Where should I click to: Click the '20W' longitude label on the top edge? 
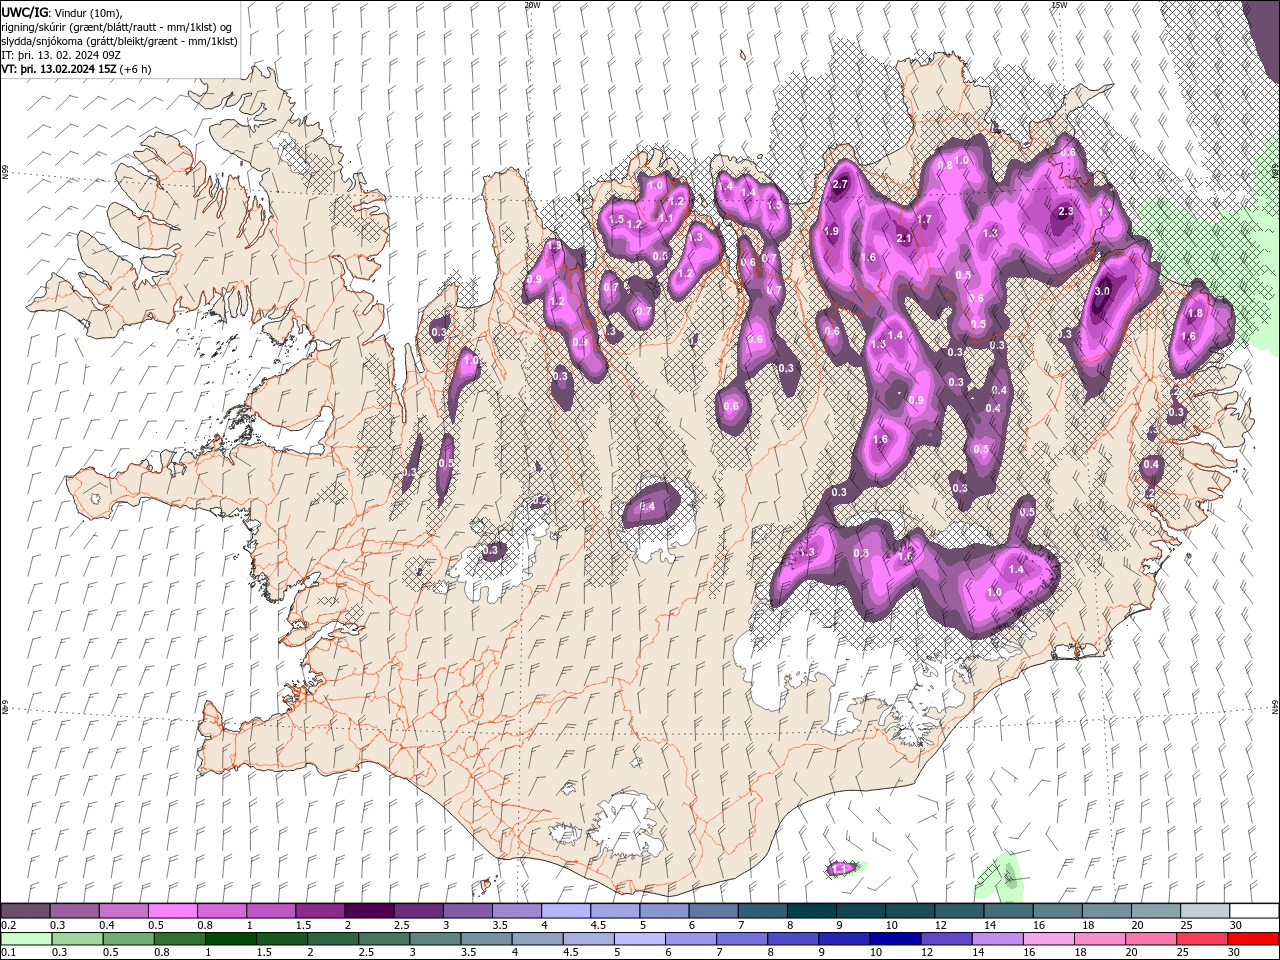tap(532, 5)
